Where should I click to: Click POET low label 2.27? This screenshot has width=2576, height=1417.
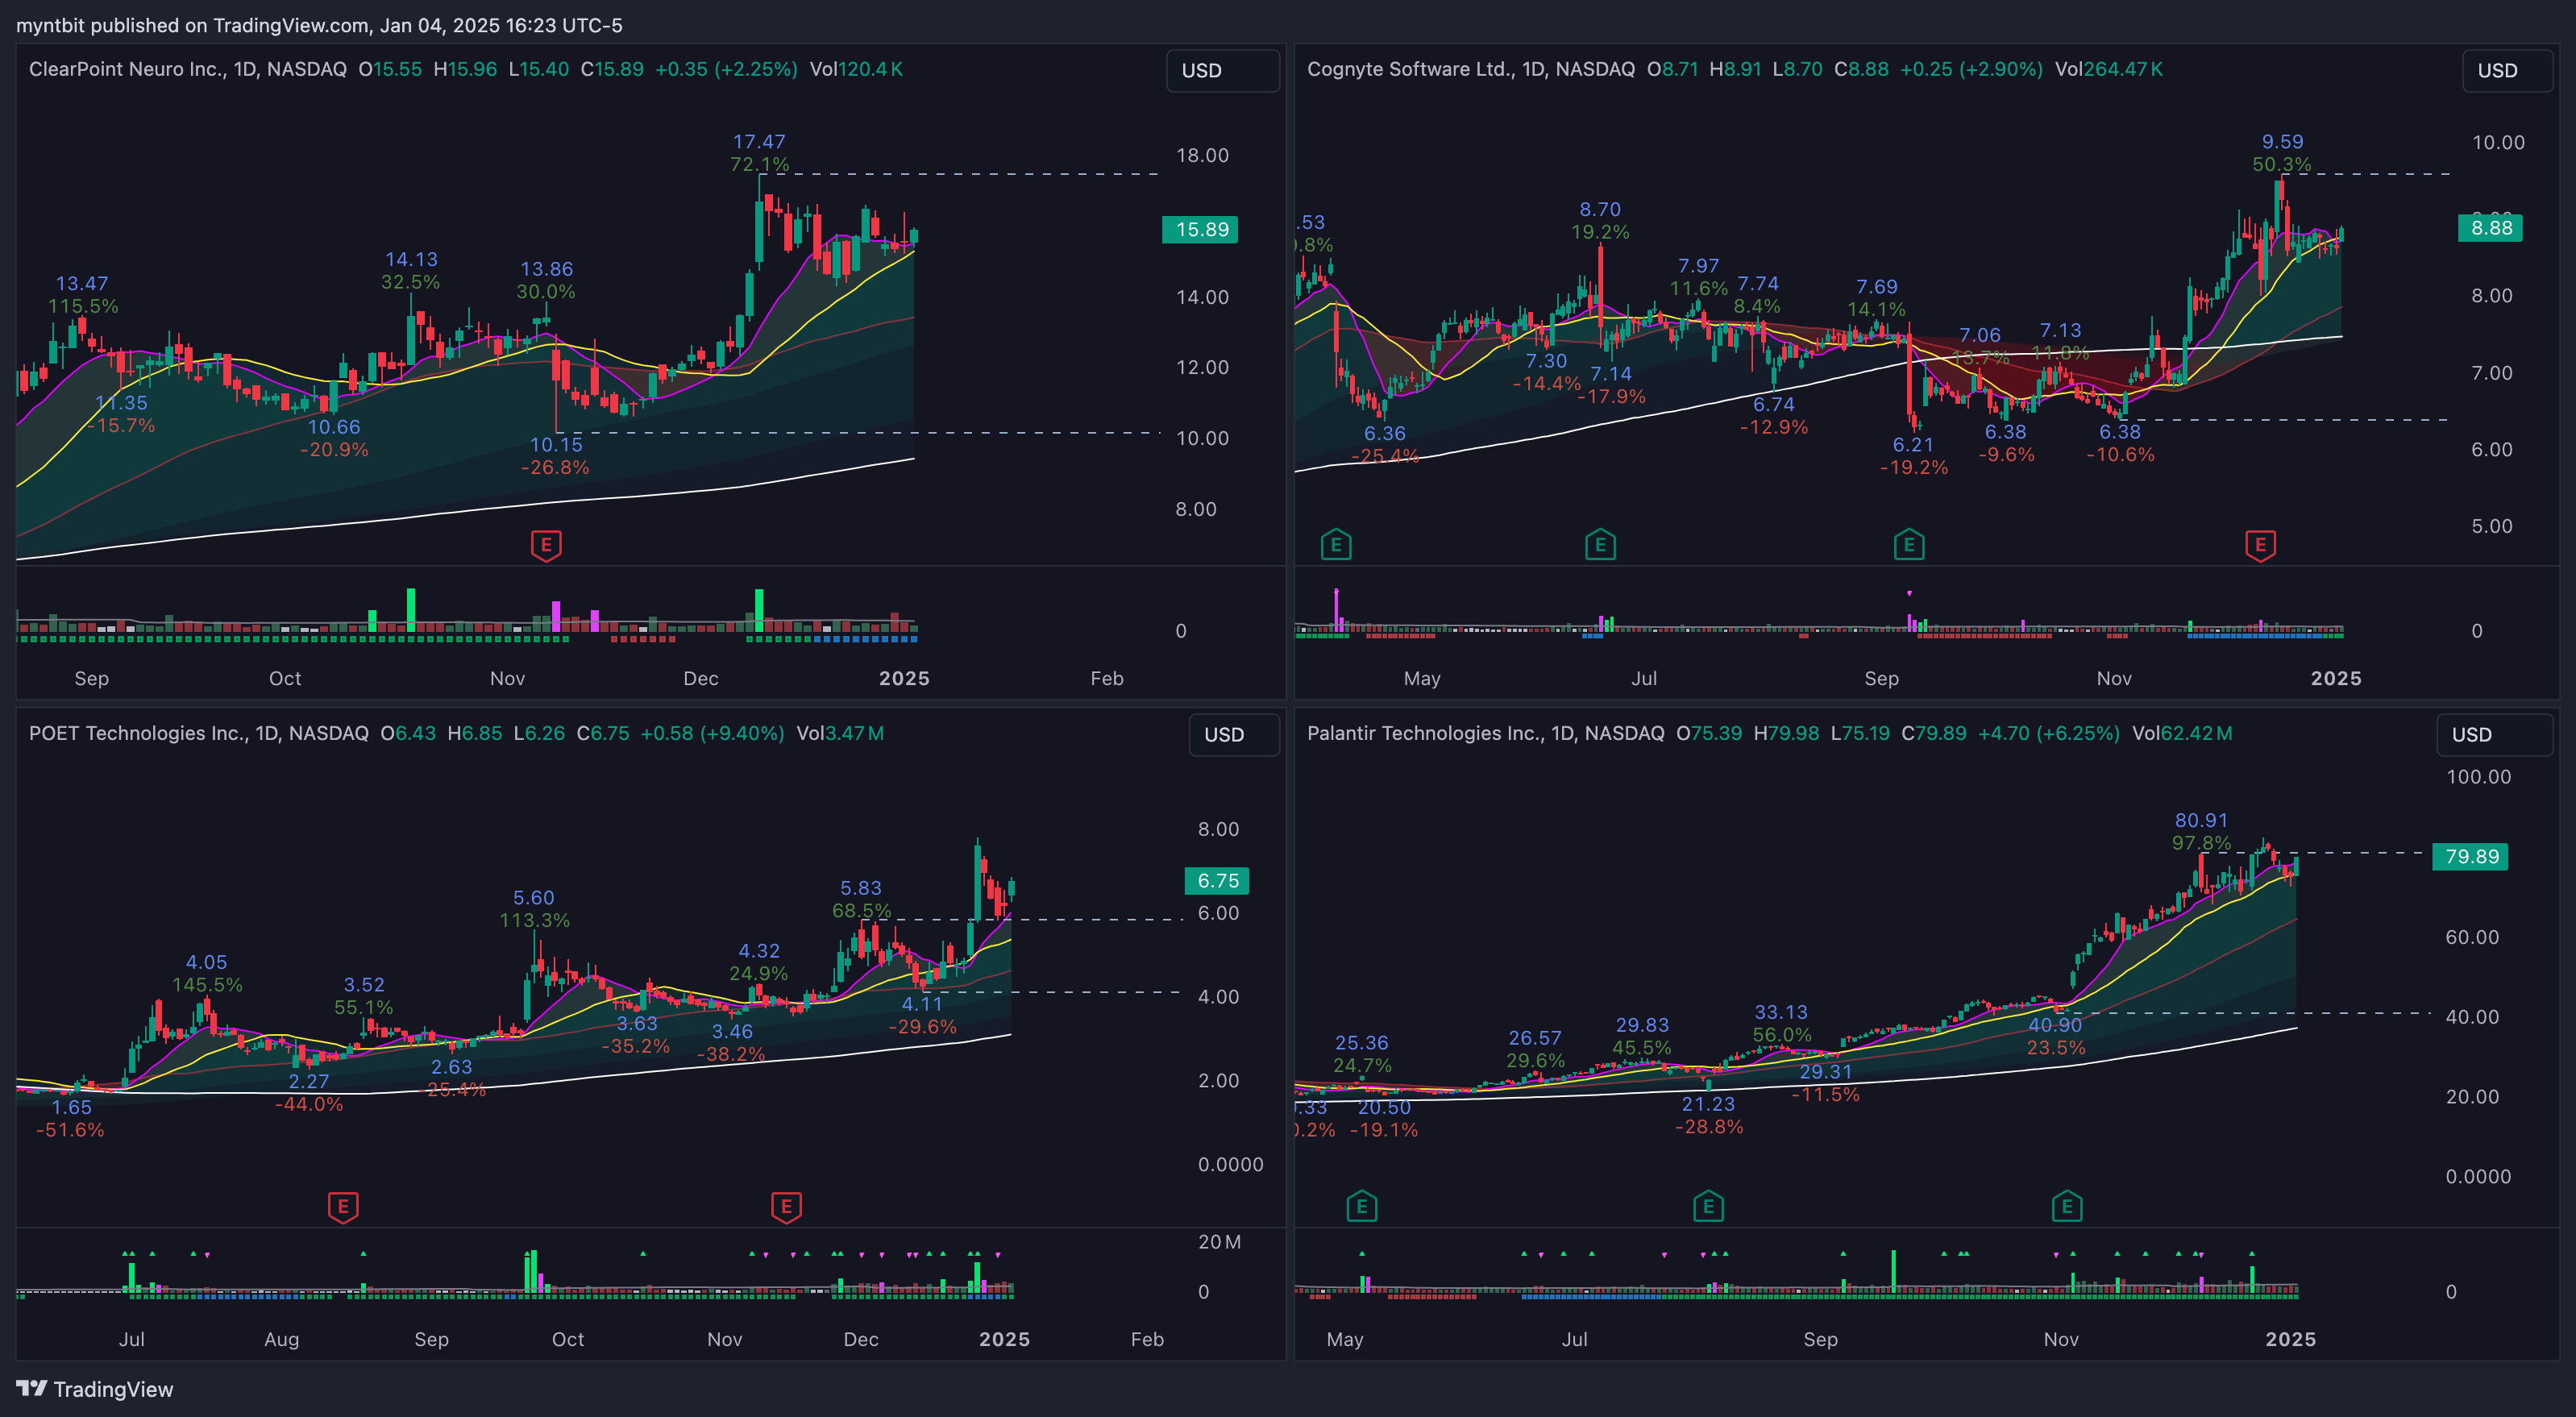pyautogui.click(x=309, y=1082)
